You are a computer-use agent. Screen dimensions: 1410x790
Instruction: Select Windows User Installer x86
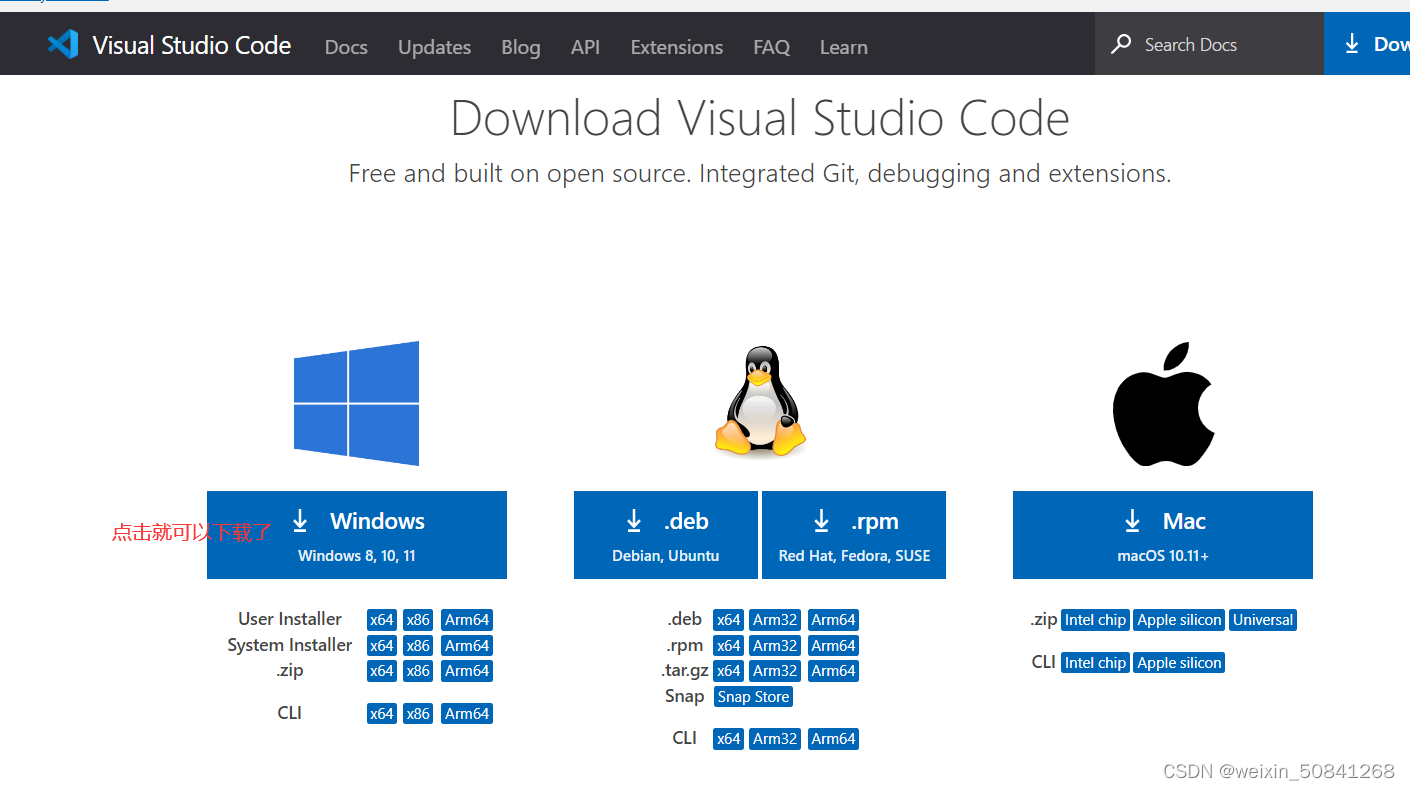pyautogui.click(x=418, y=620)
